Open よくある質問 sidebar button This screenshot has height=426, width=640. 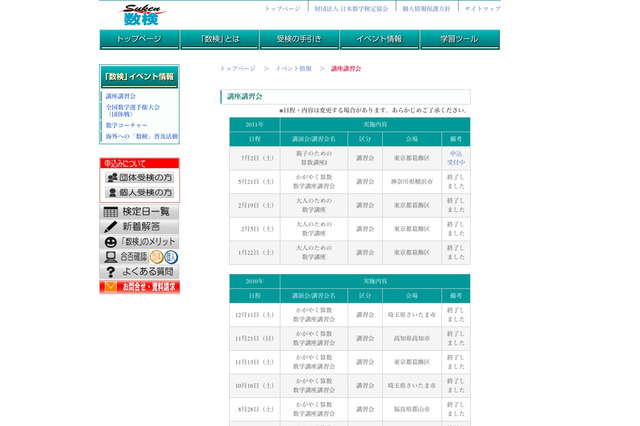[139, 272]
